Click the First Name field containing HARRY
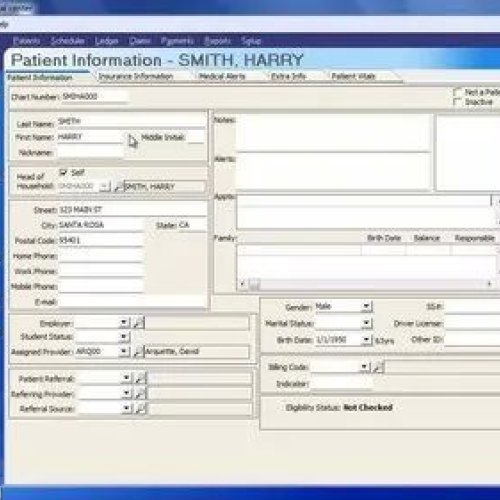Image resolution: width=500 pixels, height=500 pixels. coord(90,137)
